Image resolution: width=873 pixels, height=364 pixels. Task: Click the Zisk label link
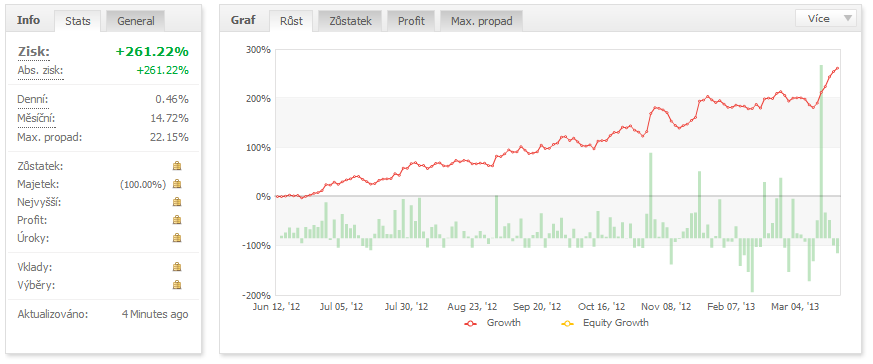click(33, 52)
